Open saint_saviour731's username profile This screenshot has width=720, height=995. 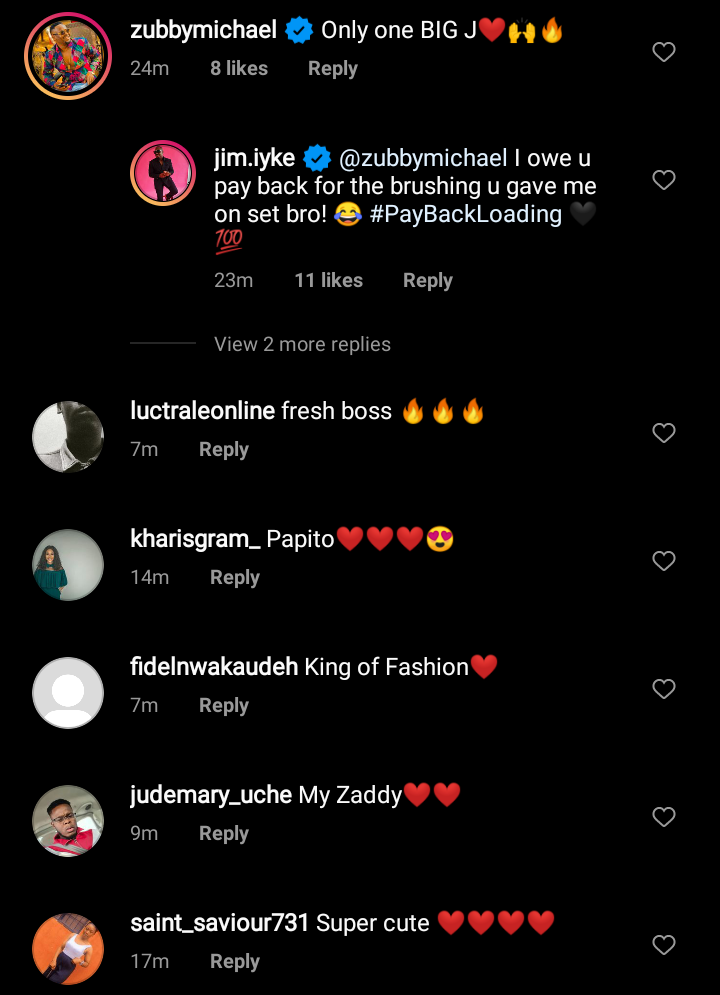pyautogui.click(x=220, y=923)
